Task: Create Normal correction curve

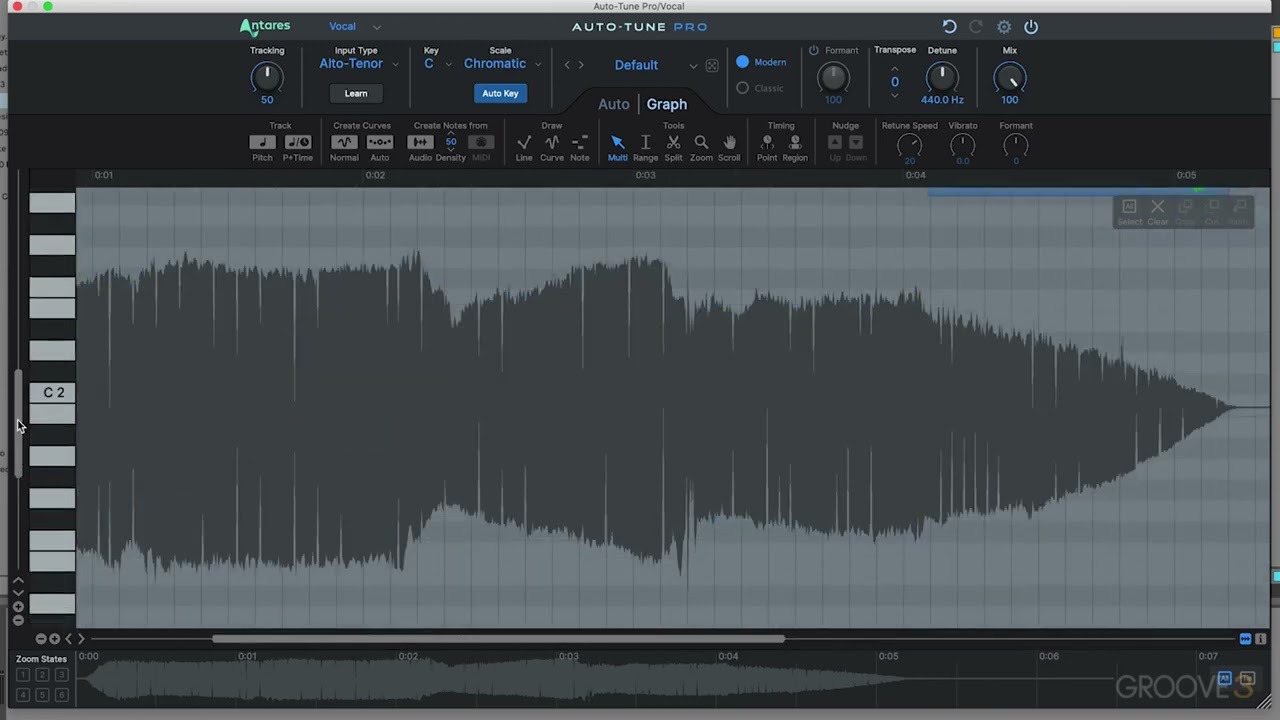Action: (x=344, y=143)
